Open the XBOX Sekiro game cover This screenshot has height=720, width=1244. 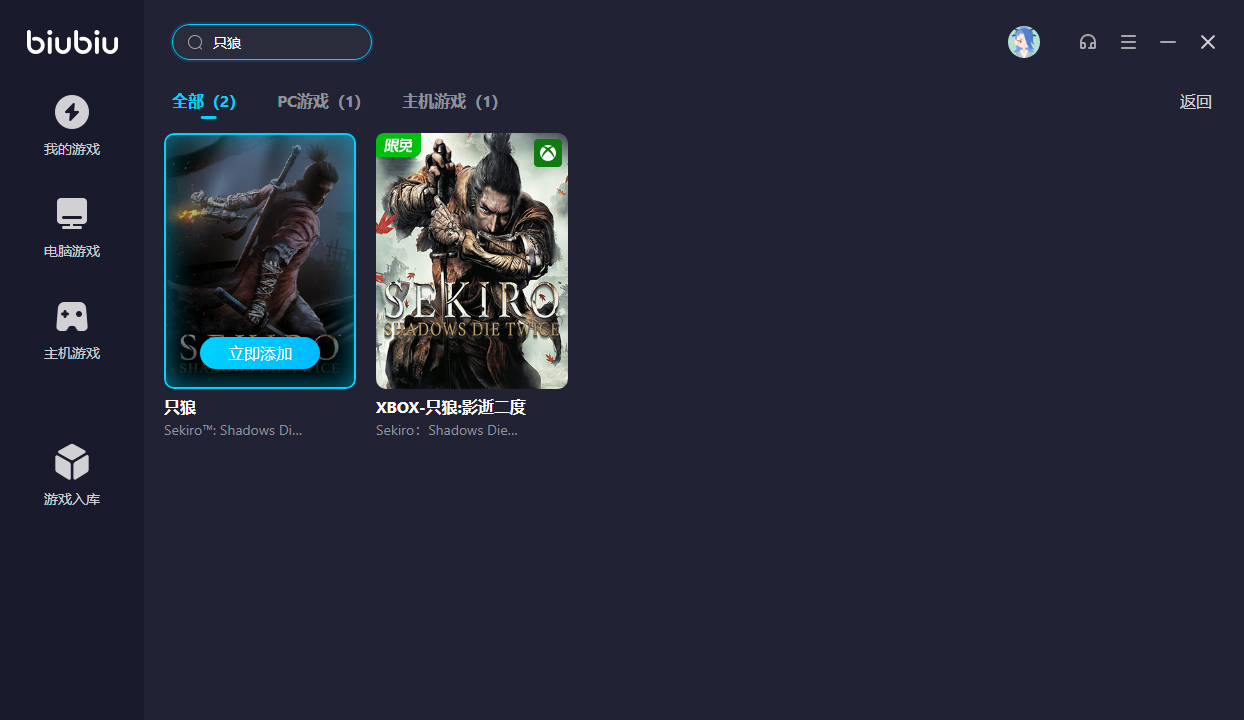[472, 261]
